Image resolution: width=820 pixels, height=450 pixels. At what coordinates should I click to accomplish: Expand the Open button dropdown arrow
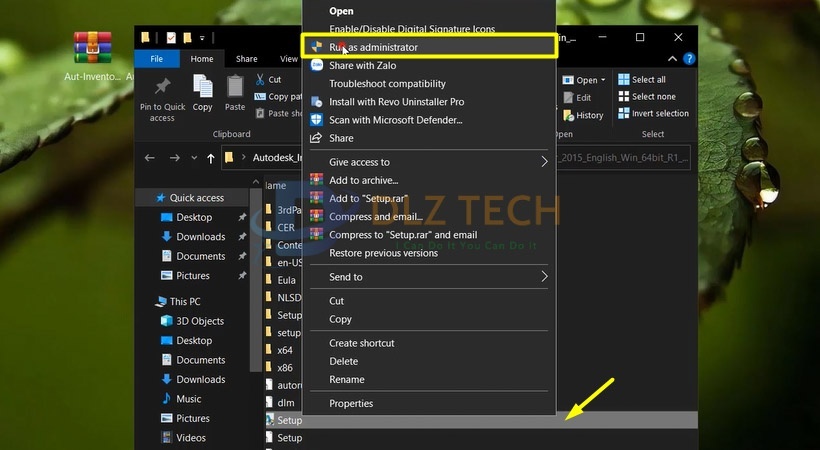click(x=603, y=80)
